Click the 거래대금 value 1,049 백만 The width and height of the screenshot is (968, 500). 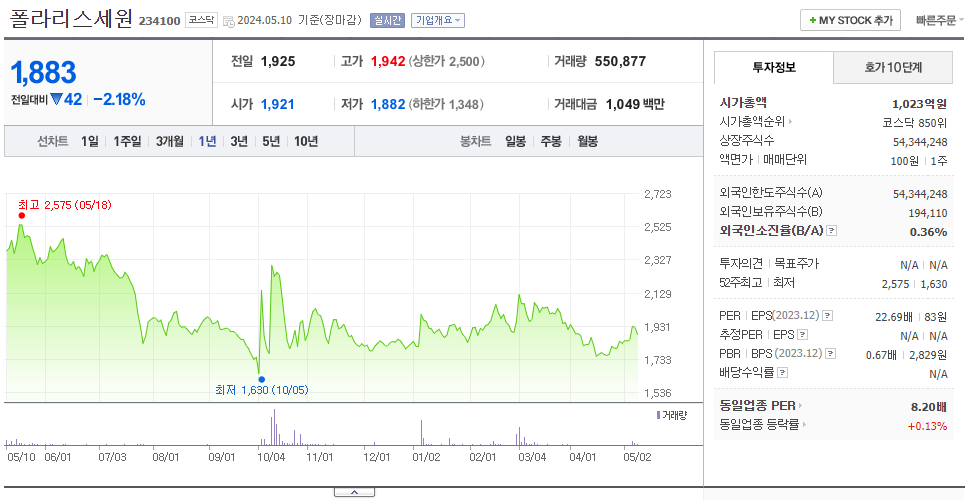tap(635, 104)
